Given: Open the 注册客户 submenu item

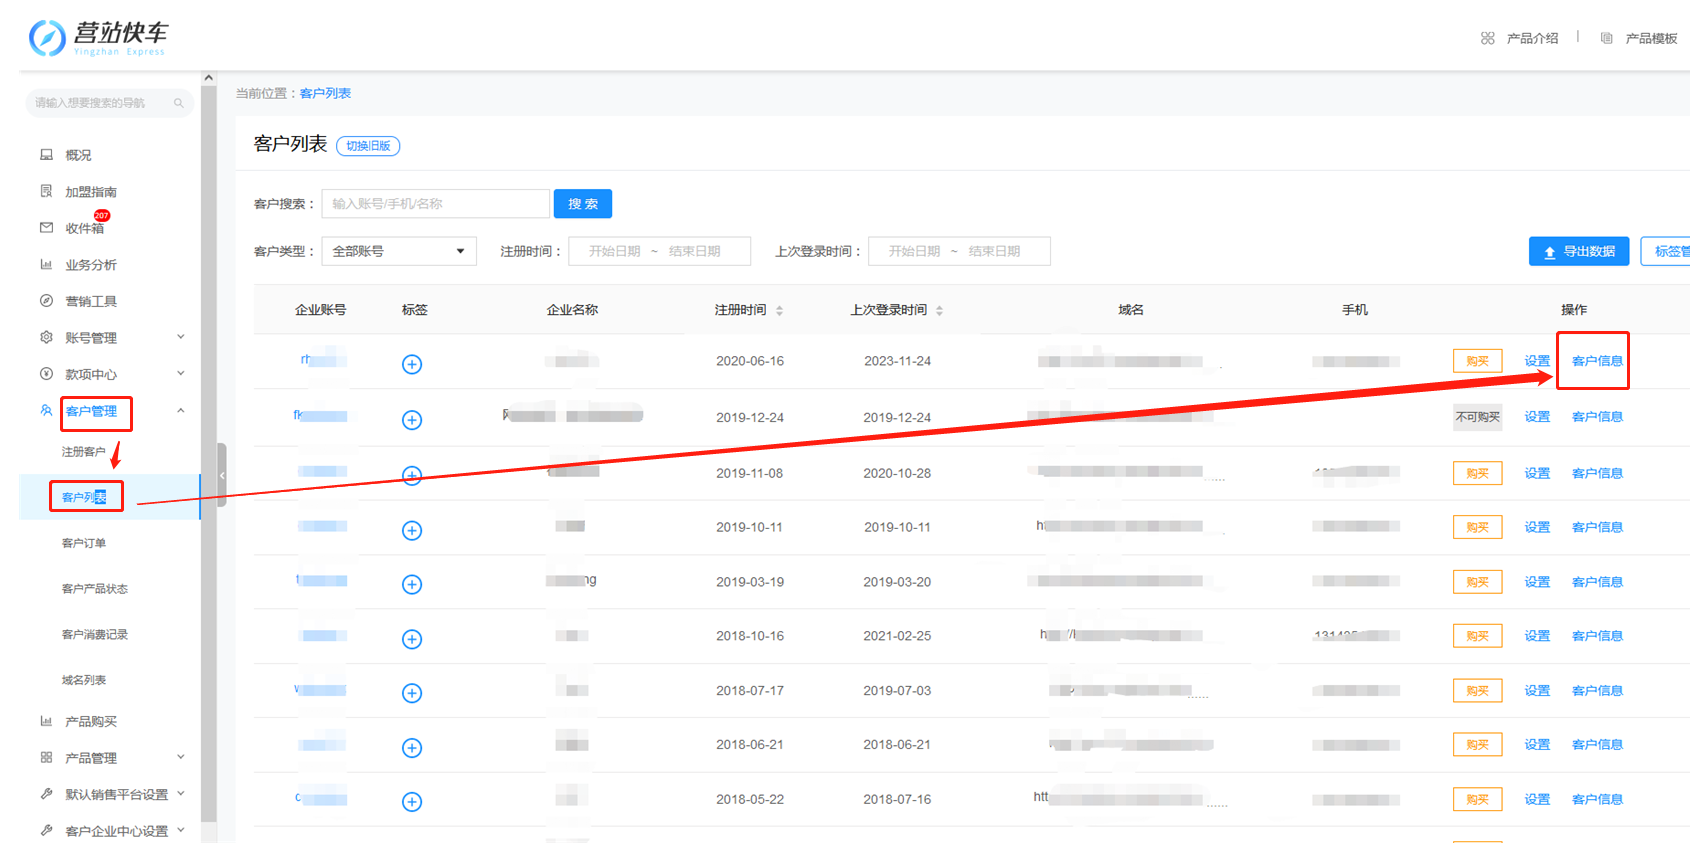Looking at the screenshot, I should [84, 452].
